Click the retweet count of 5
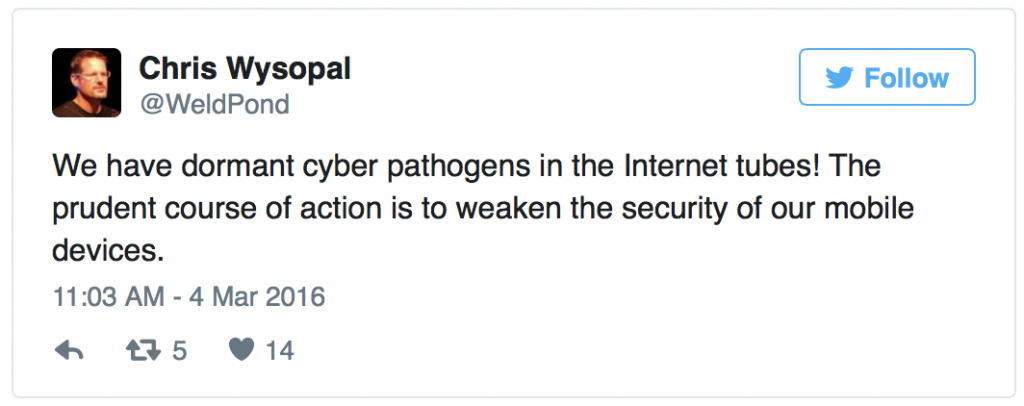Viewport: 1024px width, 406px height. tap(178, 350)
